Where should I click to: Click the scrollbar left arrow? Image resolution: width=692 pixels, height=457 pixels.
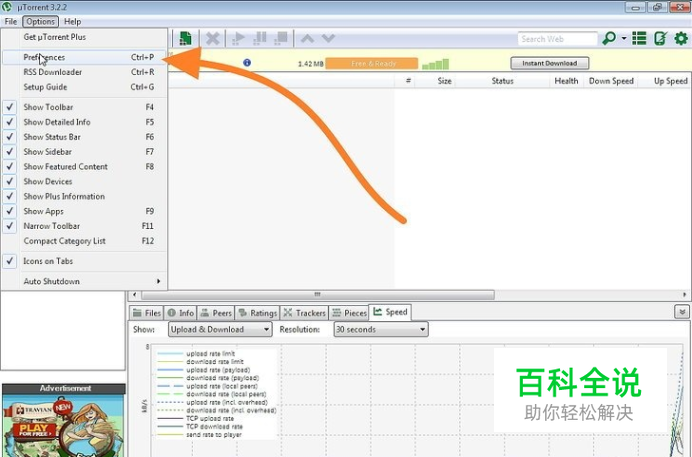134,295
